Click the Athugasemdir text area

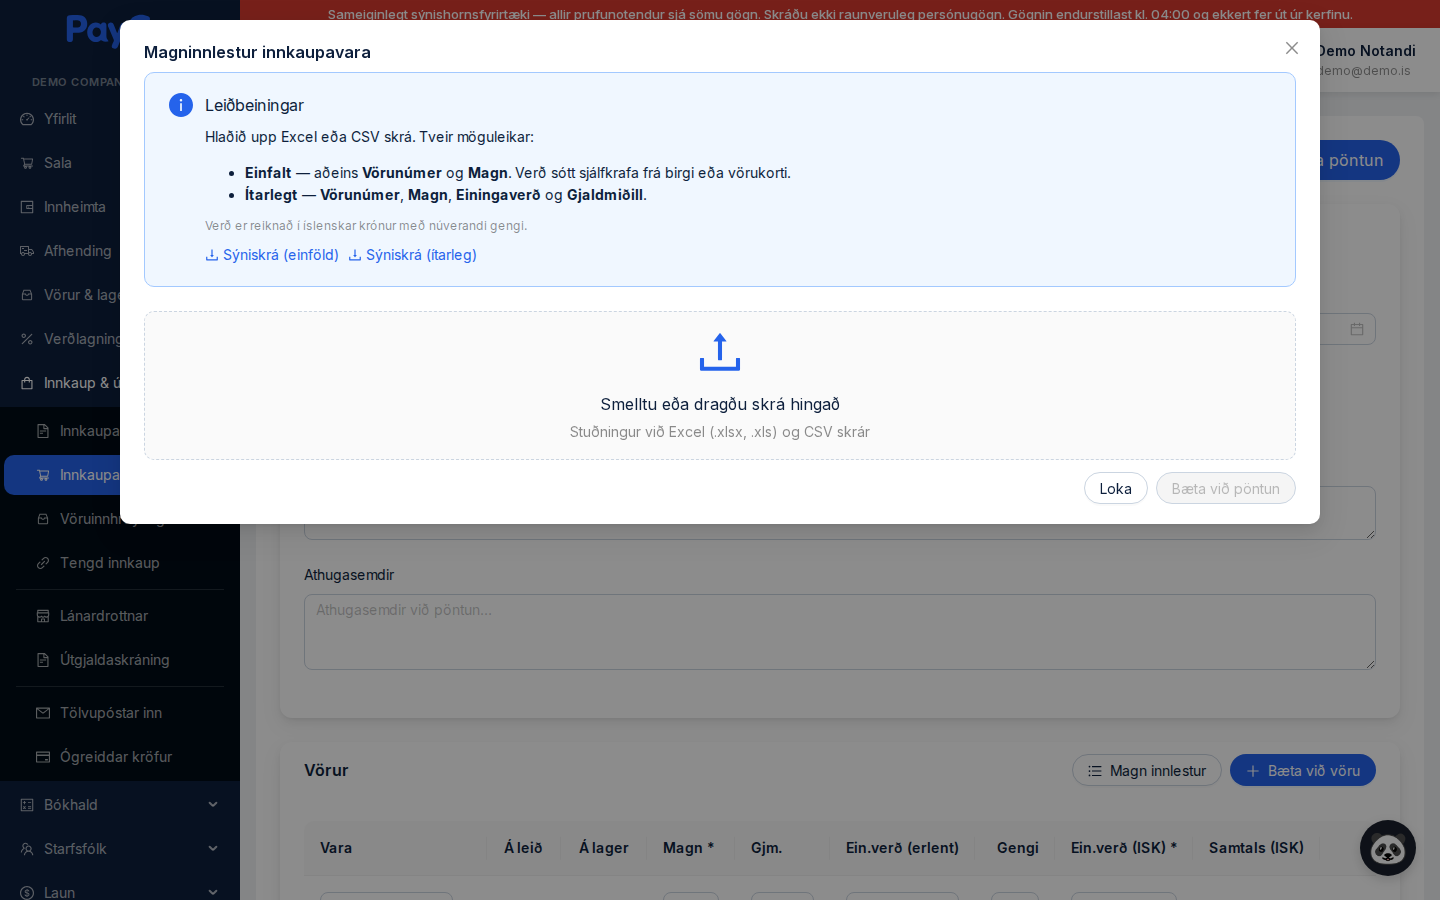coord(840,632)
